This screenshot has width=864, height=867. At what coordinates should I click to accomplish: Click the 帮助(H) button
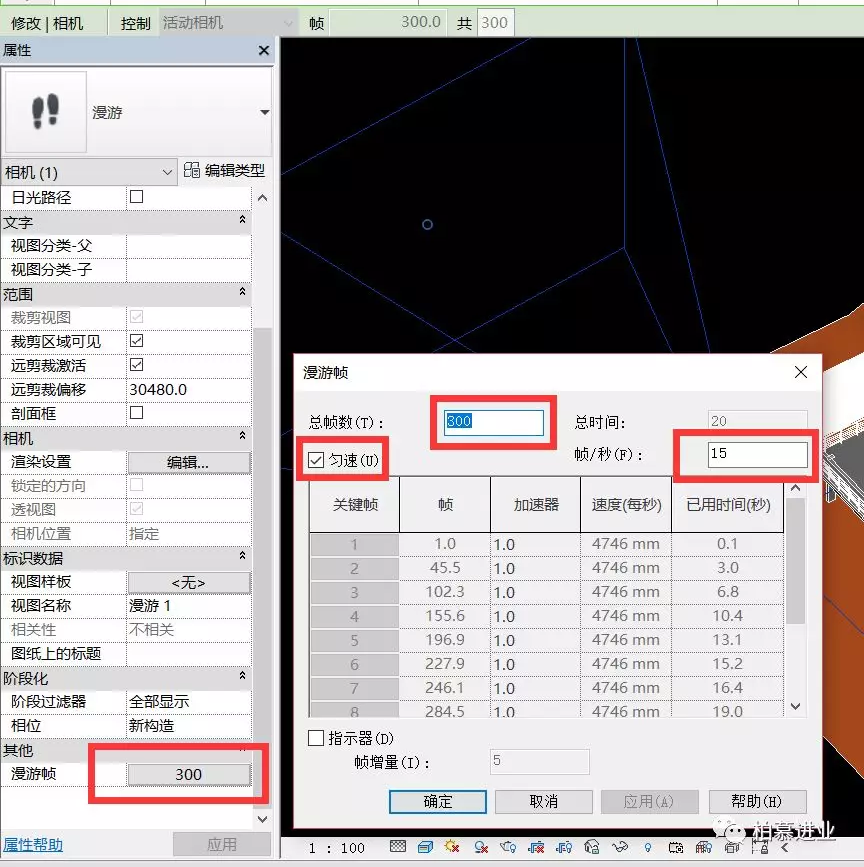(x=757, y=801)
